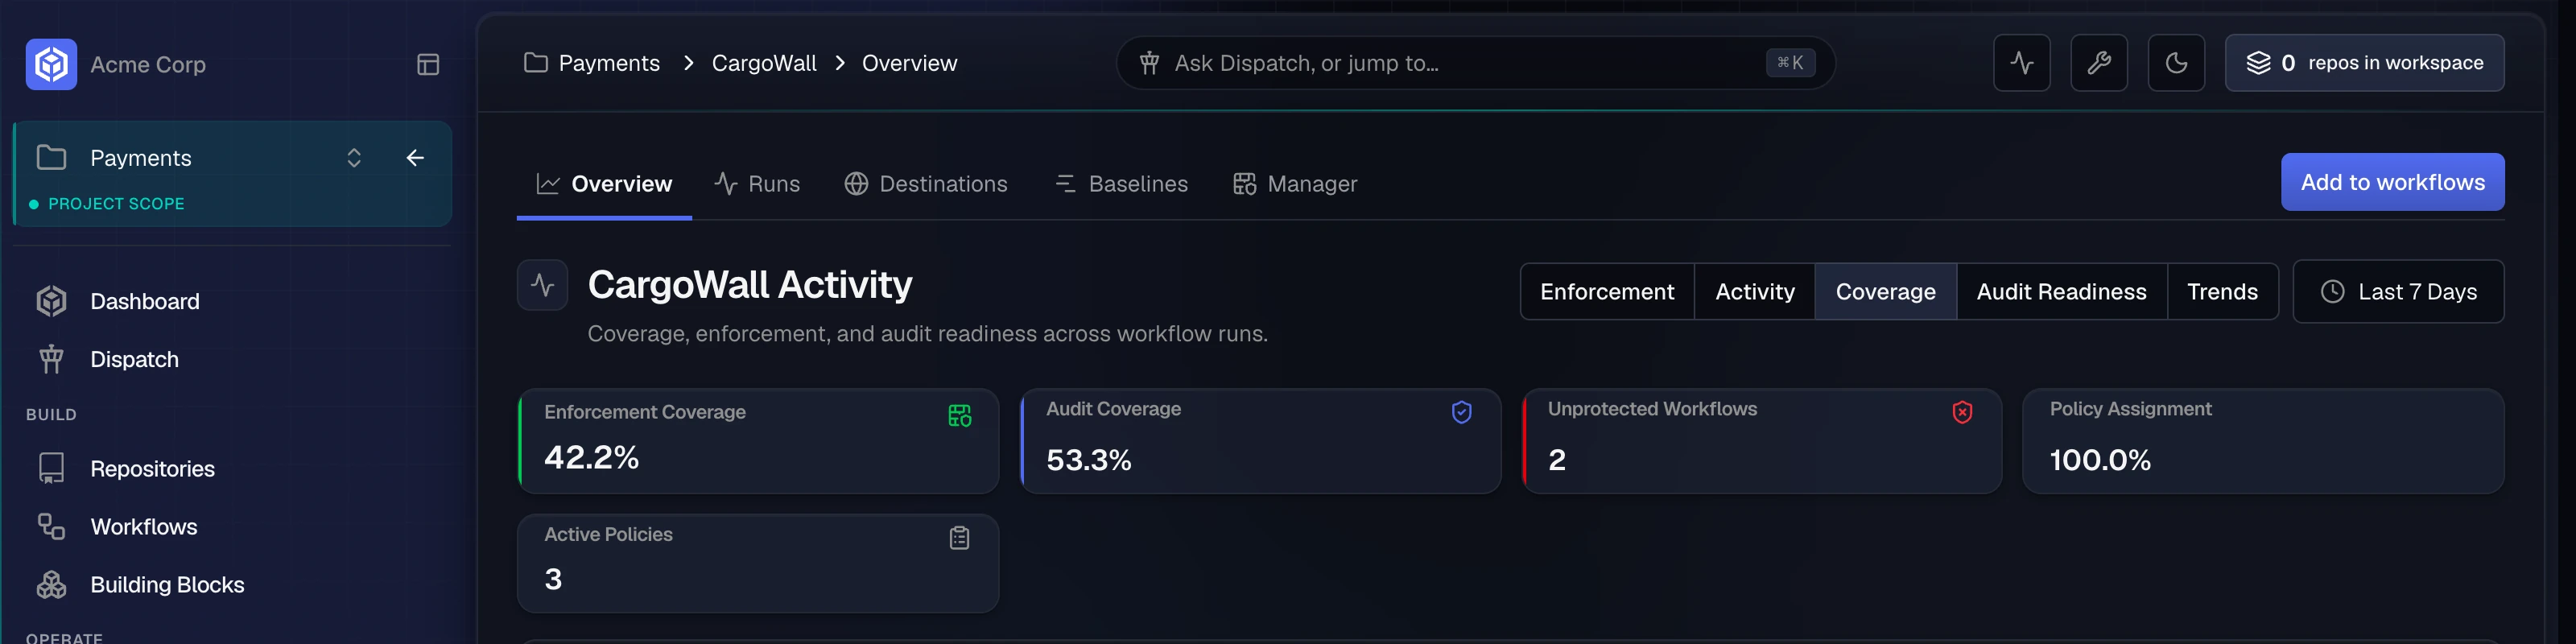Image resolution: width=2576 pixels, height=644 pixels.
Task: Click the wrench tools icon
Action: click(2098, 63)
